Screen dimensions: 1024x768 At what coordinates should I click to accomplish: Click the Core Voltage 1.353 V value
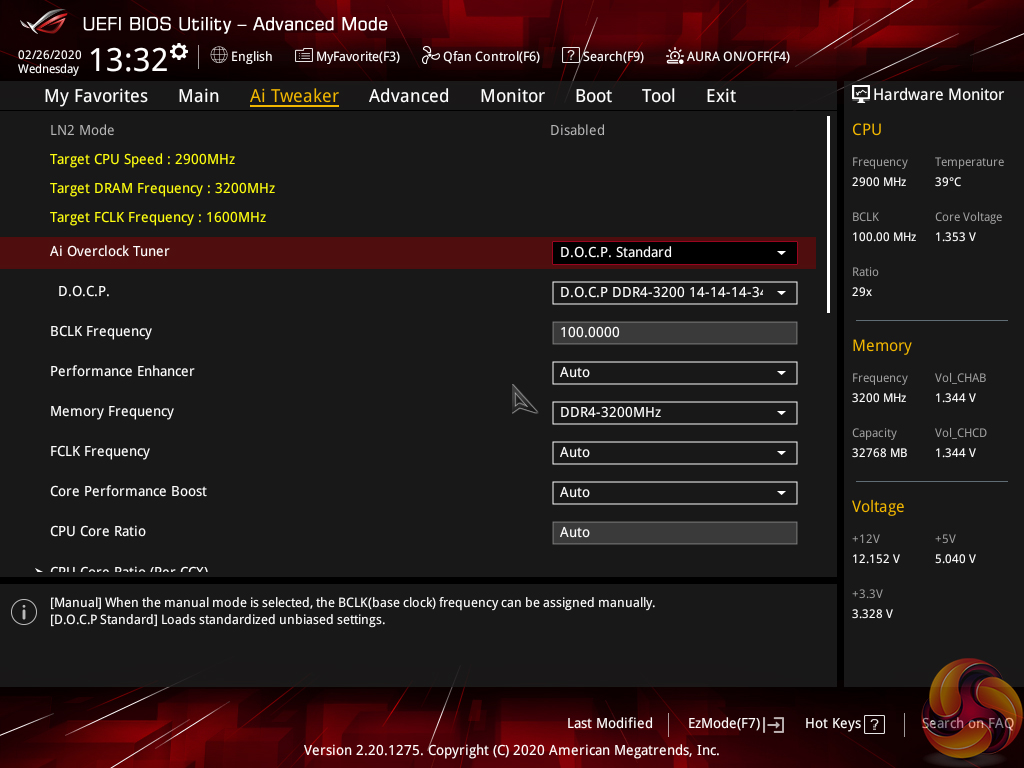955,237
